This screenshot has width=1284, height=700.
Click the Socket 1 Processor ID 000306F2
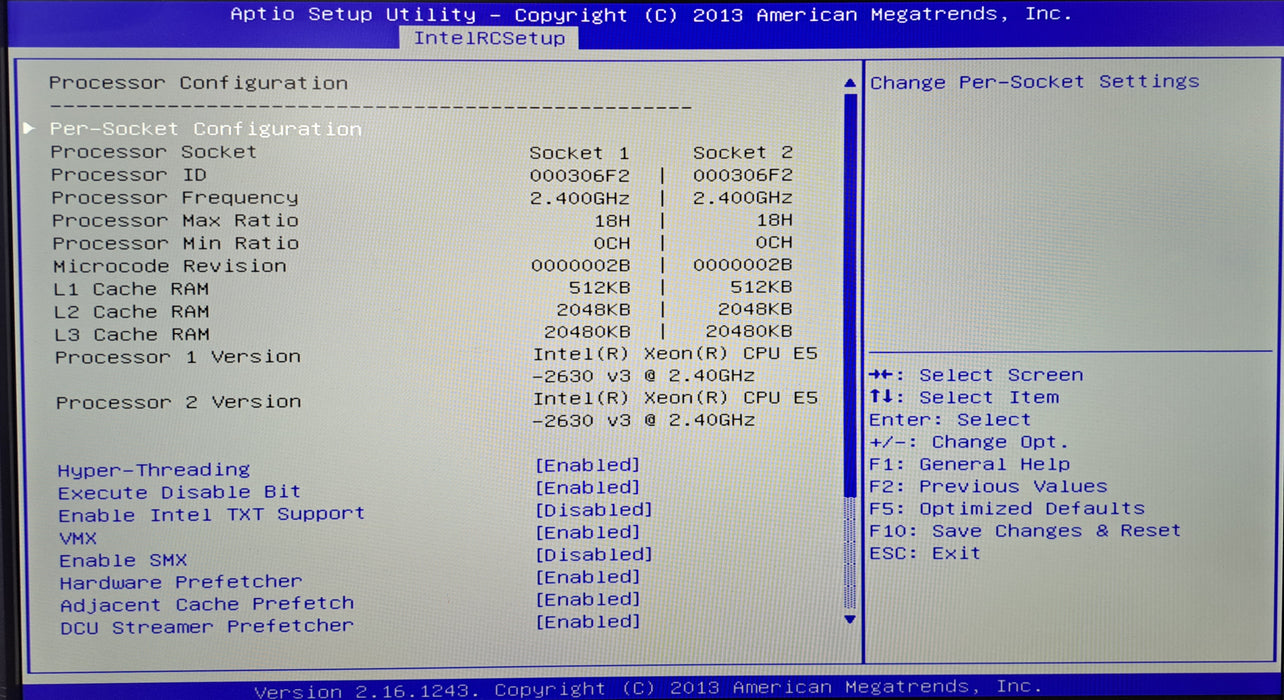click(x=580, y=175)
